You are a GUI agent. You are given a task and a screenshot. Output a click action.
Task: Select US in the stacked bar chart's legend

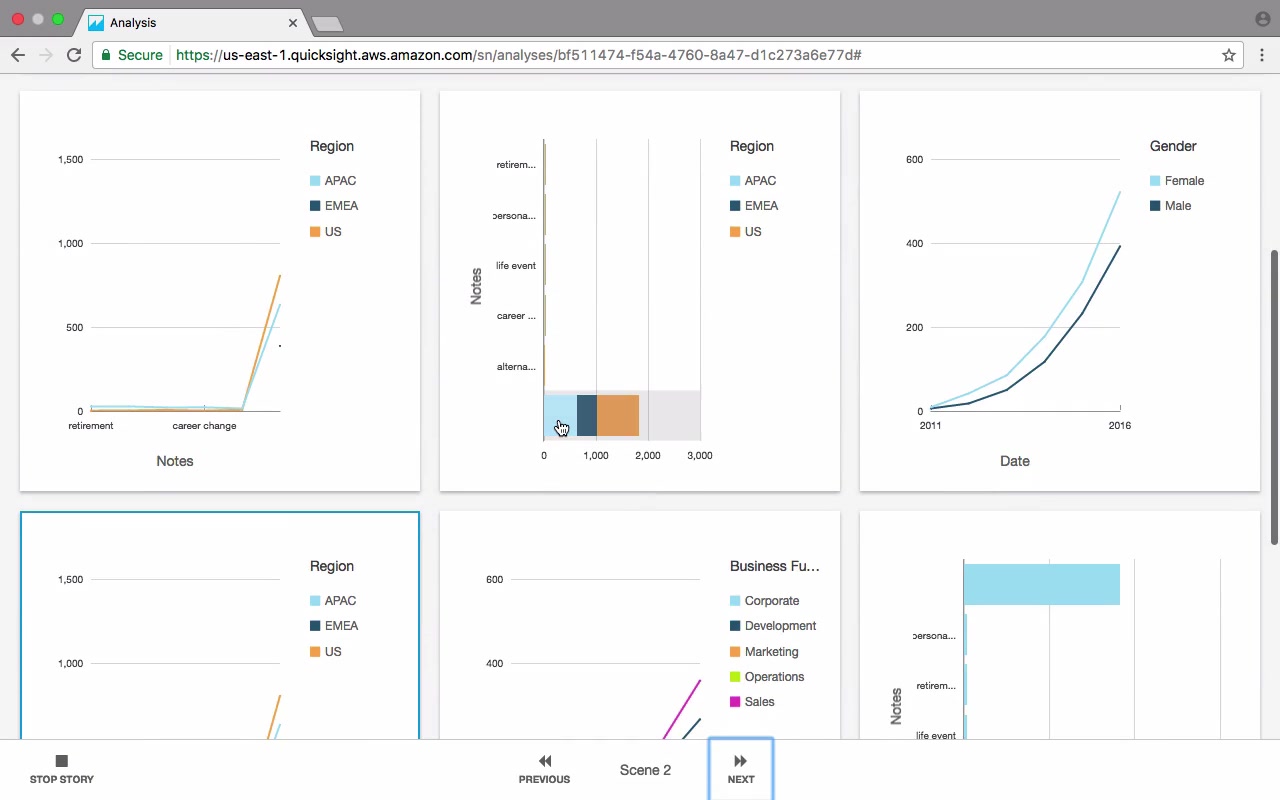point(746,232)
